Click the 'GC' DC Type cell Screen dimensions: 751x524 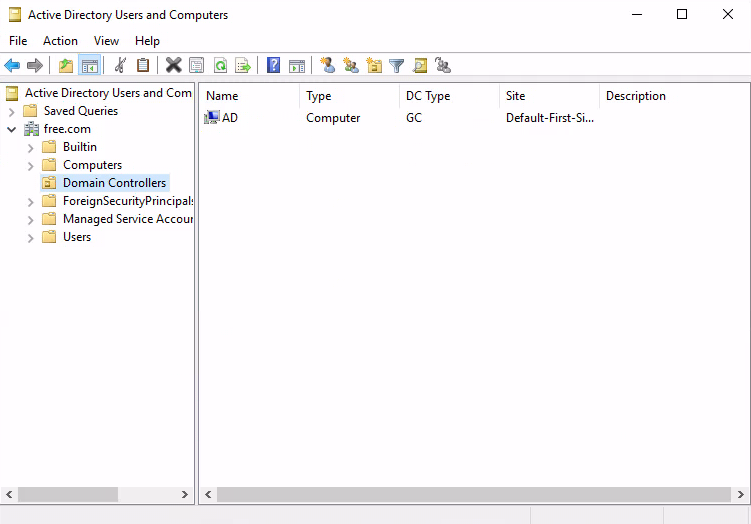[x=414, y=118]
